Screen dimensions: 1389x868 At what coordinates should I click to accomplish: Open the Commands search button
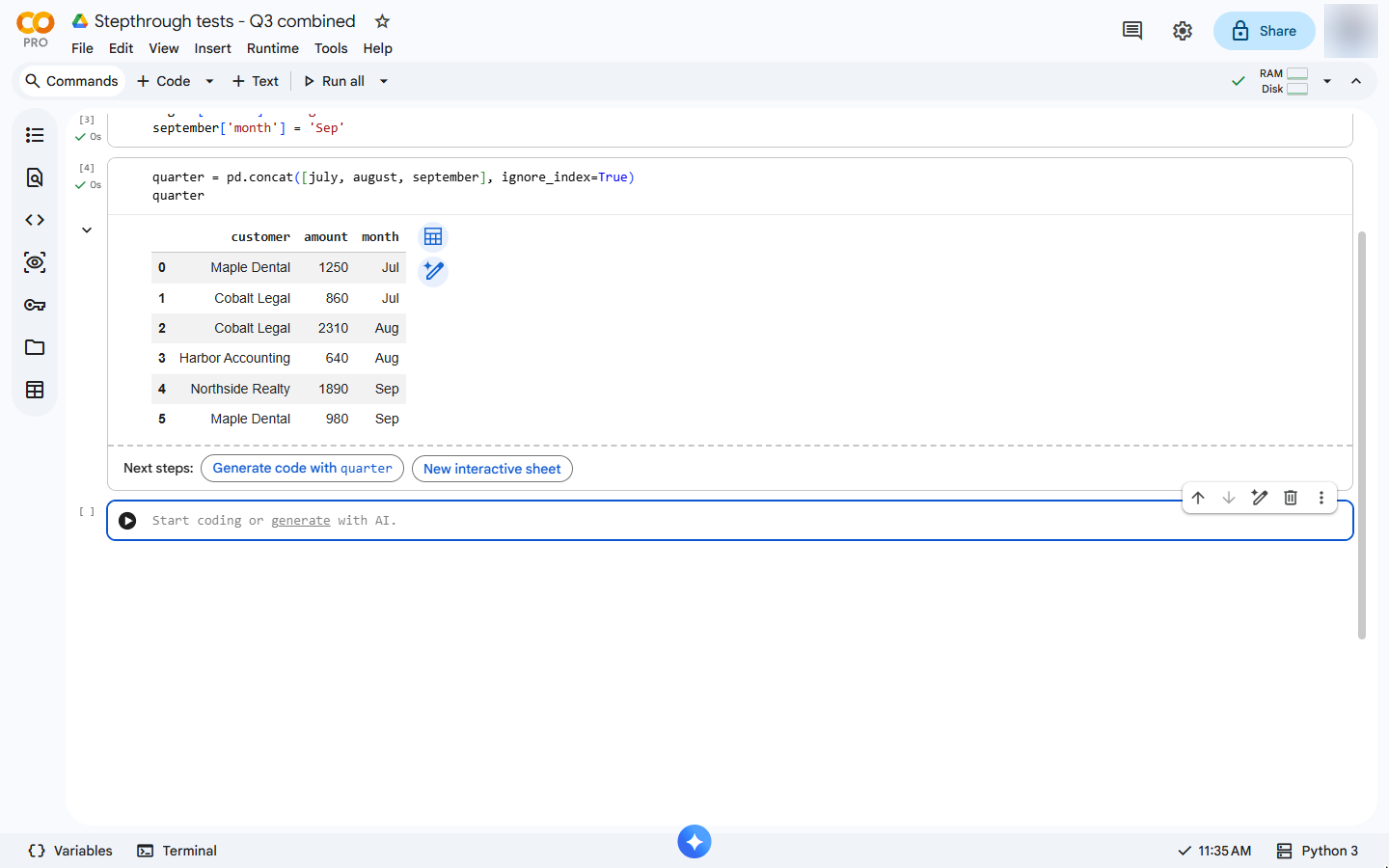pyautogui.click(x=71, y=81)
